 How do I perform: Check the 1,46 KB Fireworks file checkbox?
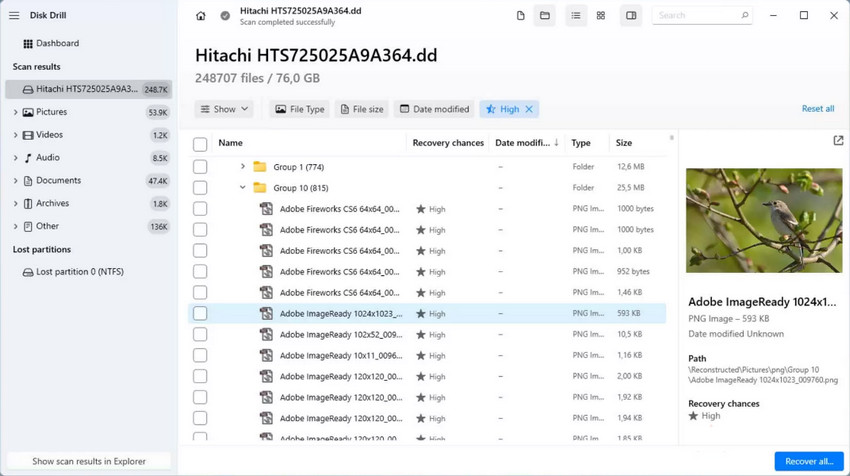click(200, 293)
